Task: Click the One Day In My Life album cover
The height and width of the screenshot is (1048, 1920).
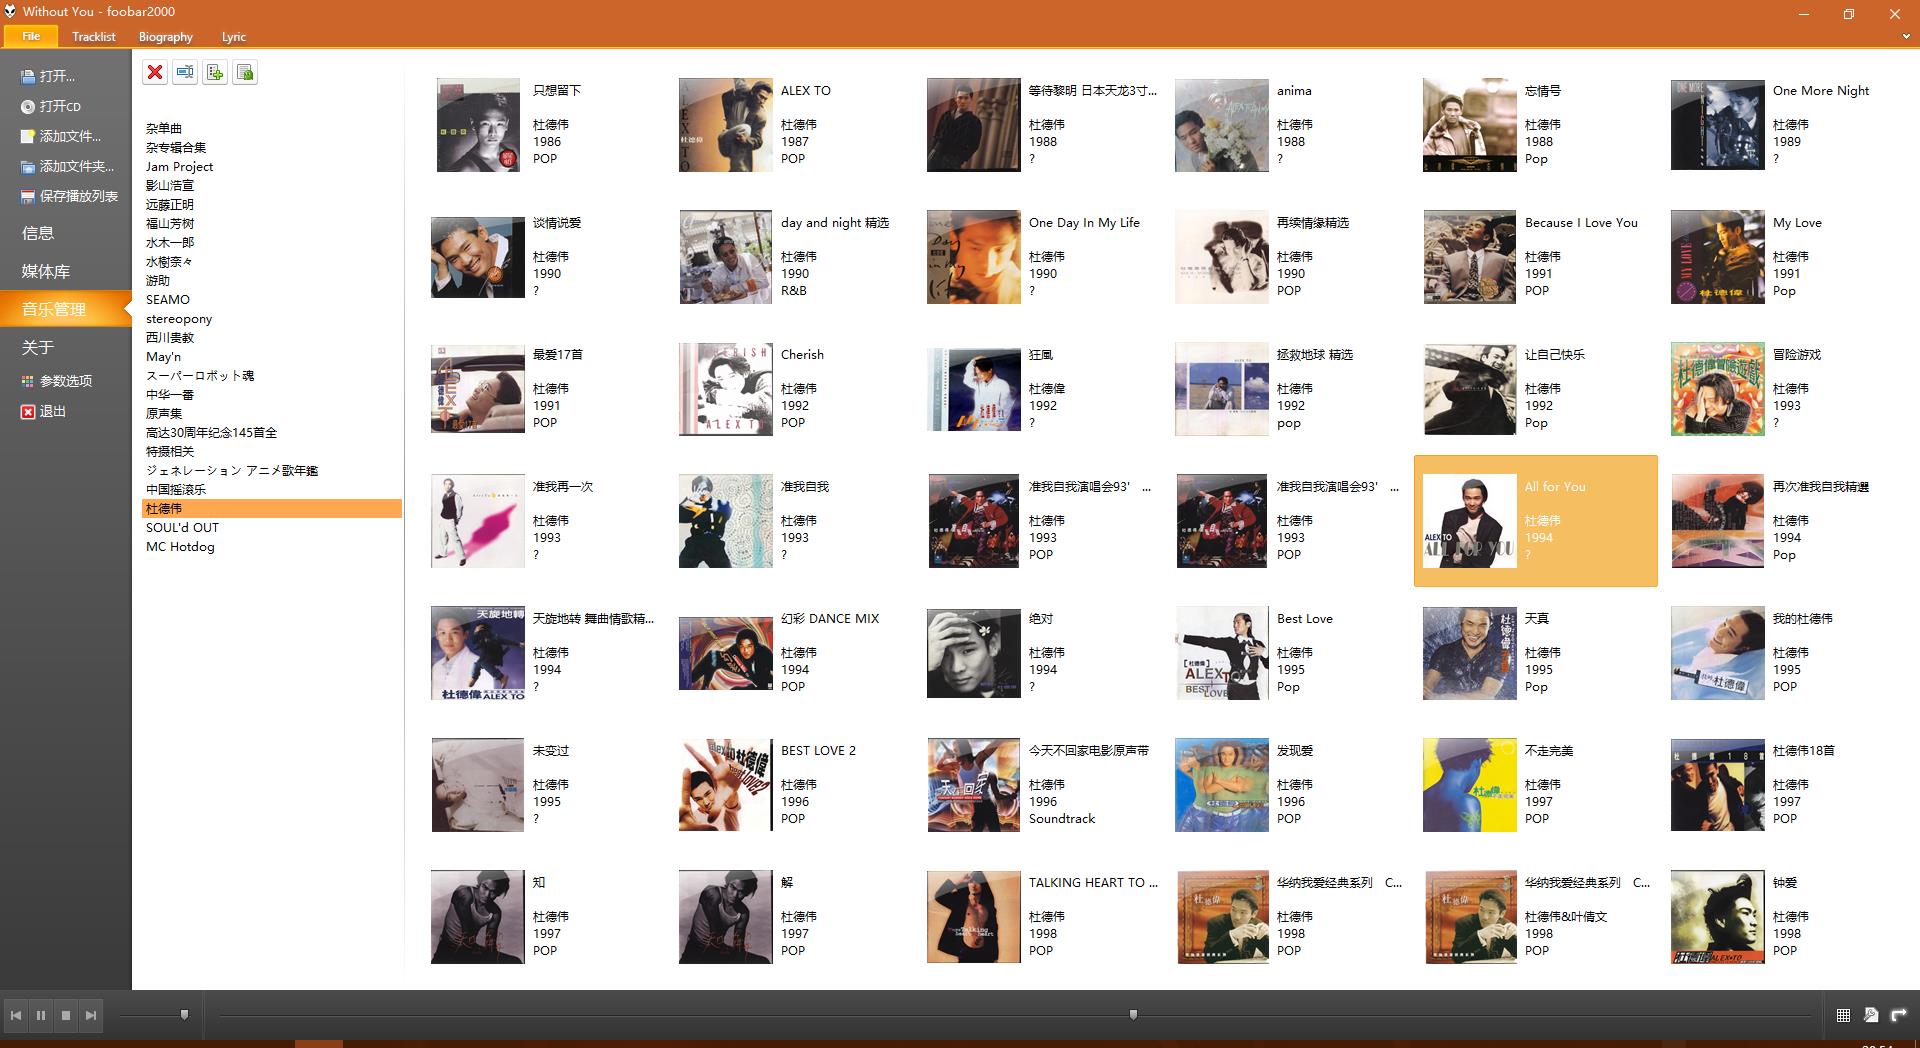Action: [x=974, y=257]
